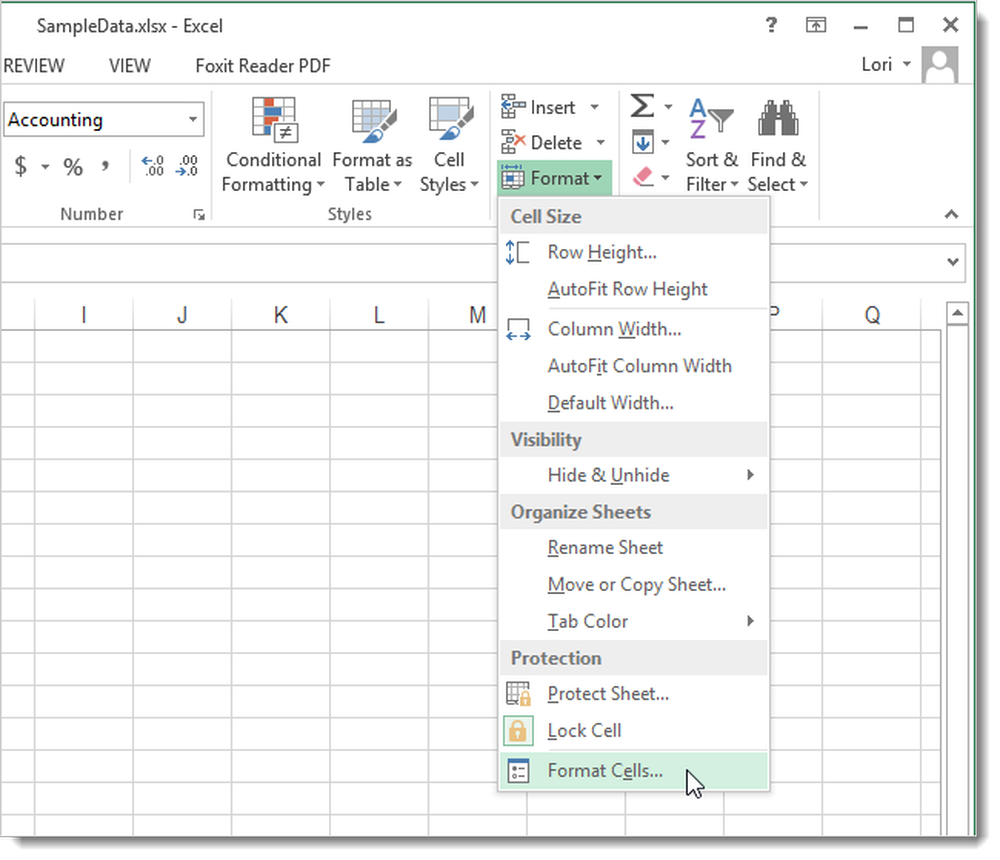Viewport: 1000px width, 860px height.
Task: Open the Insert dropdown arrow
Action: pos(594,107)
